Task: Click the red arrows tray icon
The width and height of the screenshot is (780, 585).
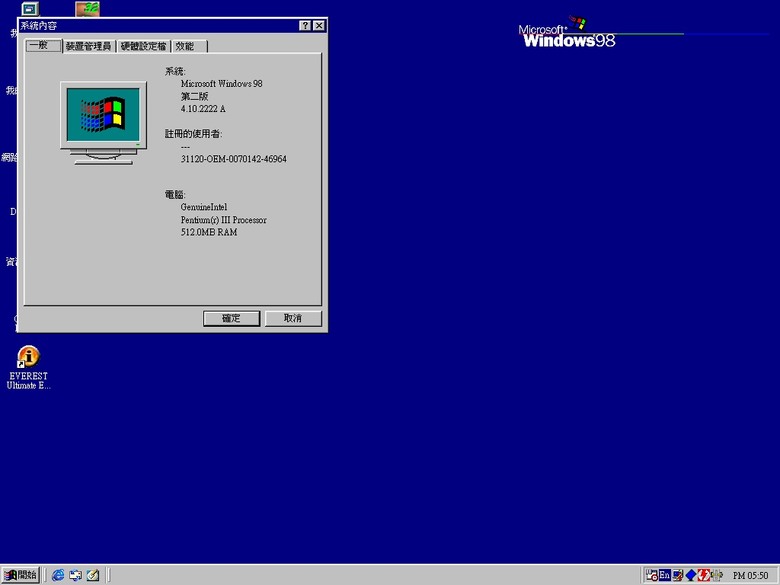Action: [703, 575]
